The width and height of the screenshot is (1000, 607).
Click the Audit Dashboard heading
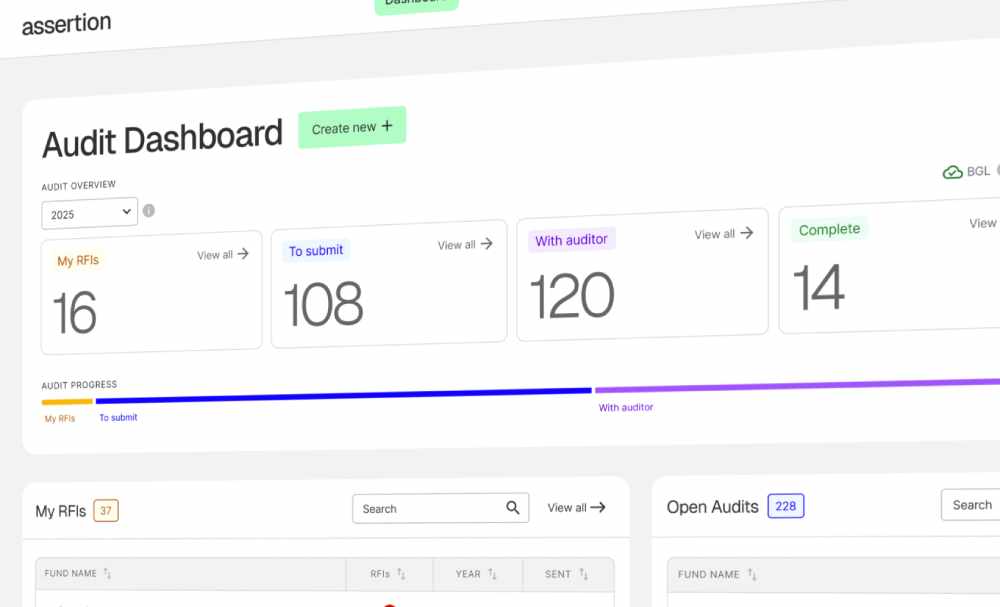pyautogui.click(x=162, y=139)
